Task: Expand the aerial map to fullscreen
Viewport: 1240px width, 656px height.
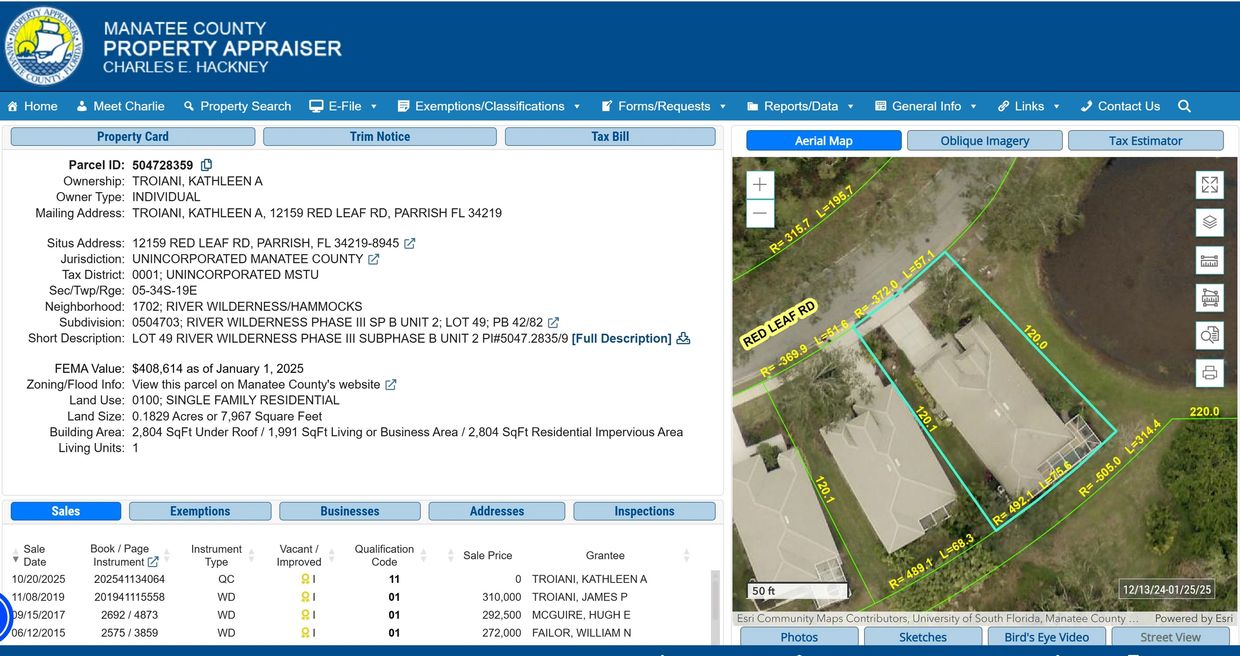Action: click(x=1209, y=184)
